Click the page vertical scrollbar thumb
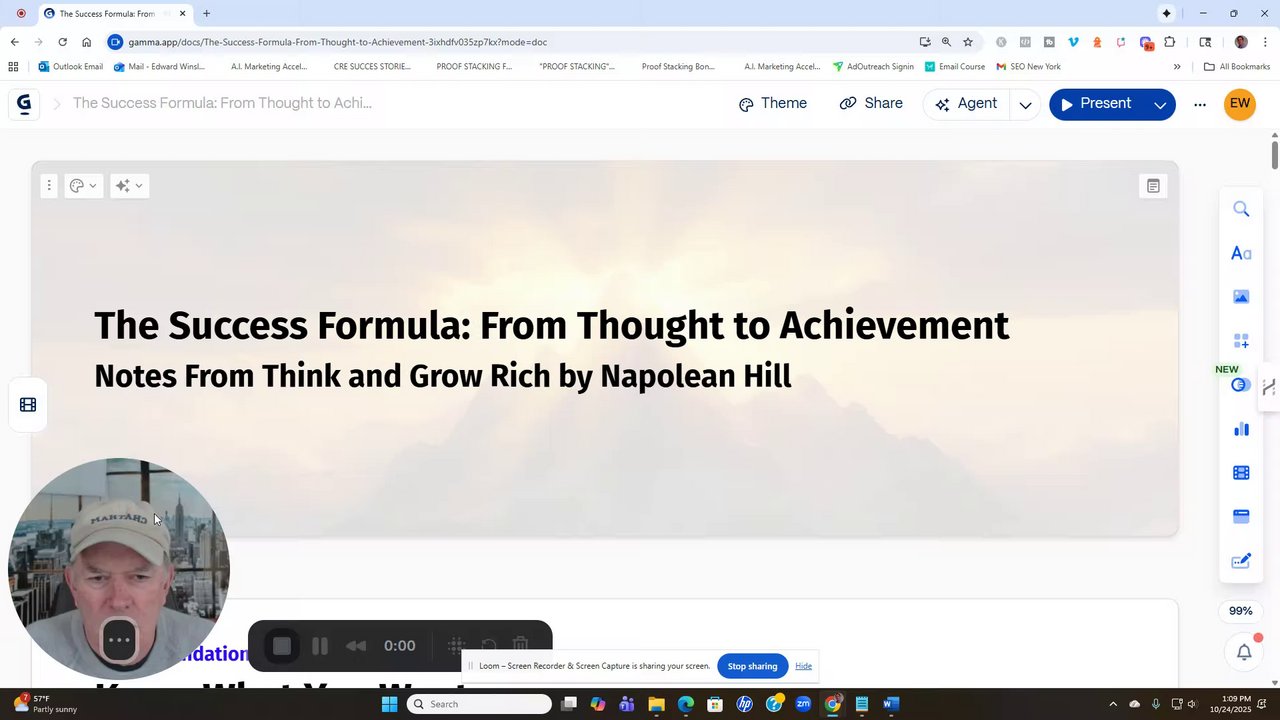 tap(1274, 155)
